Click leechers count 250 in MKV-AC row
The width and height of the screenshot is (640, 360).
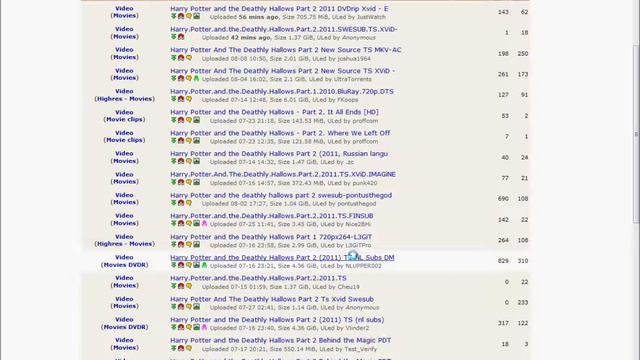tap(523, 53)
